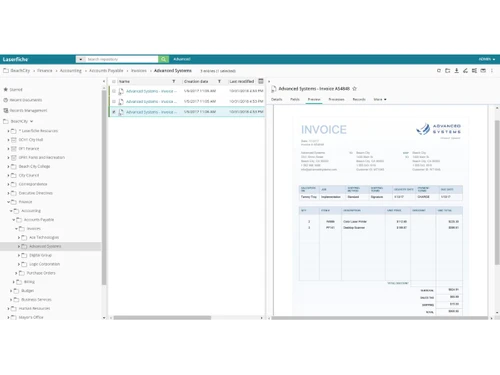500x375 pixels.
Task: Star the Invoice A54848 document
Action: [354, 89]
